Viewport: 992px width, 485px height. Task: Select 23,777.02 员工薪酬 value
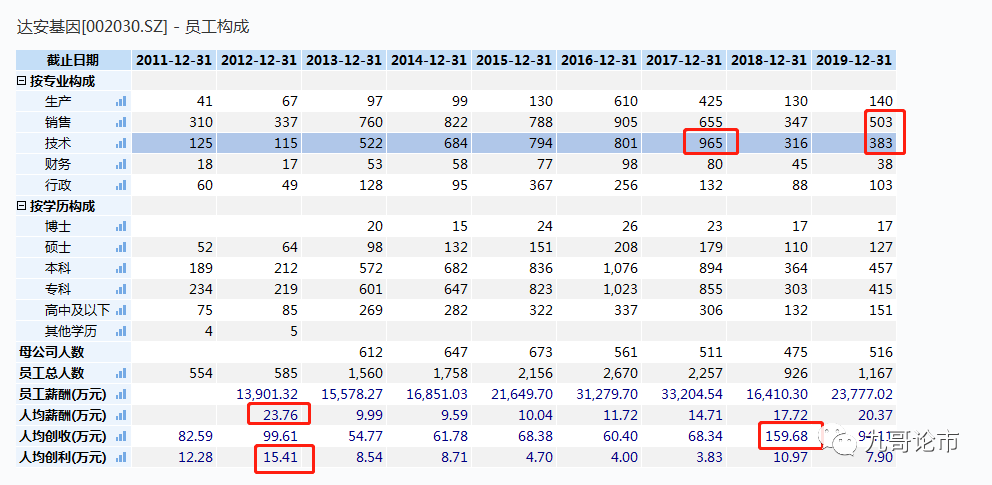coord(862,395)
